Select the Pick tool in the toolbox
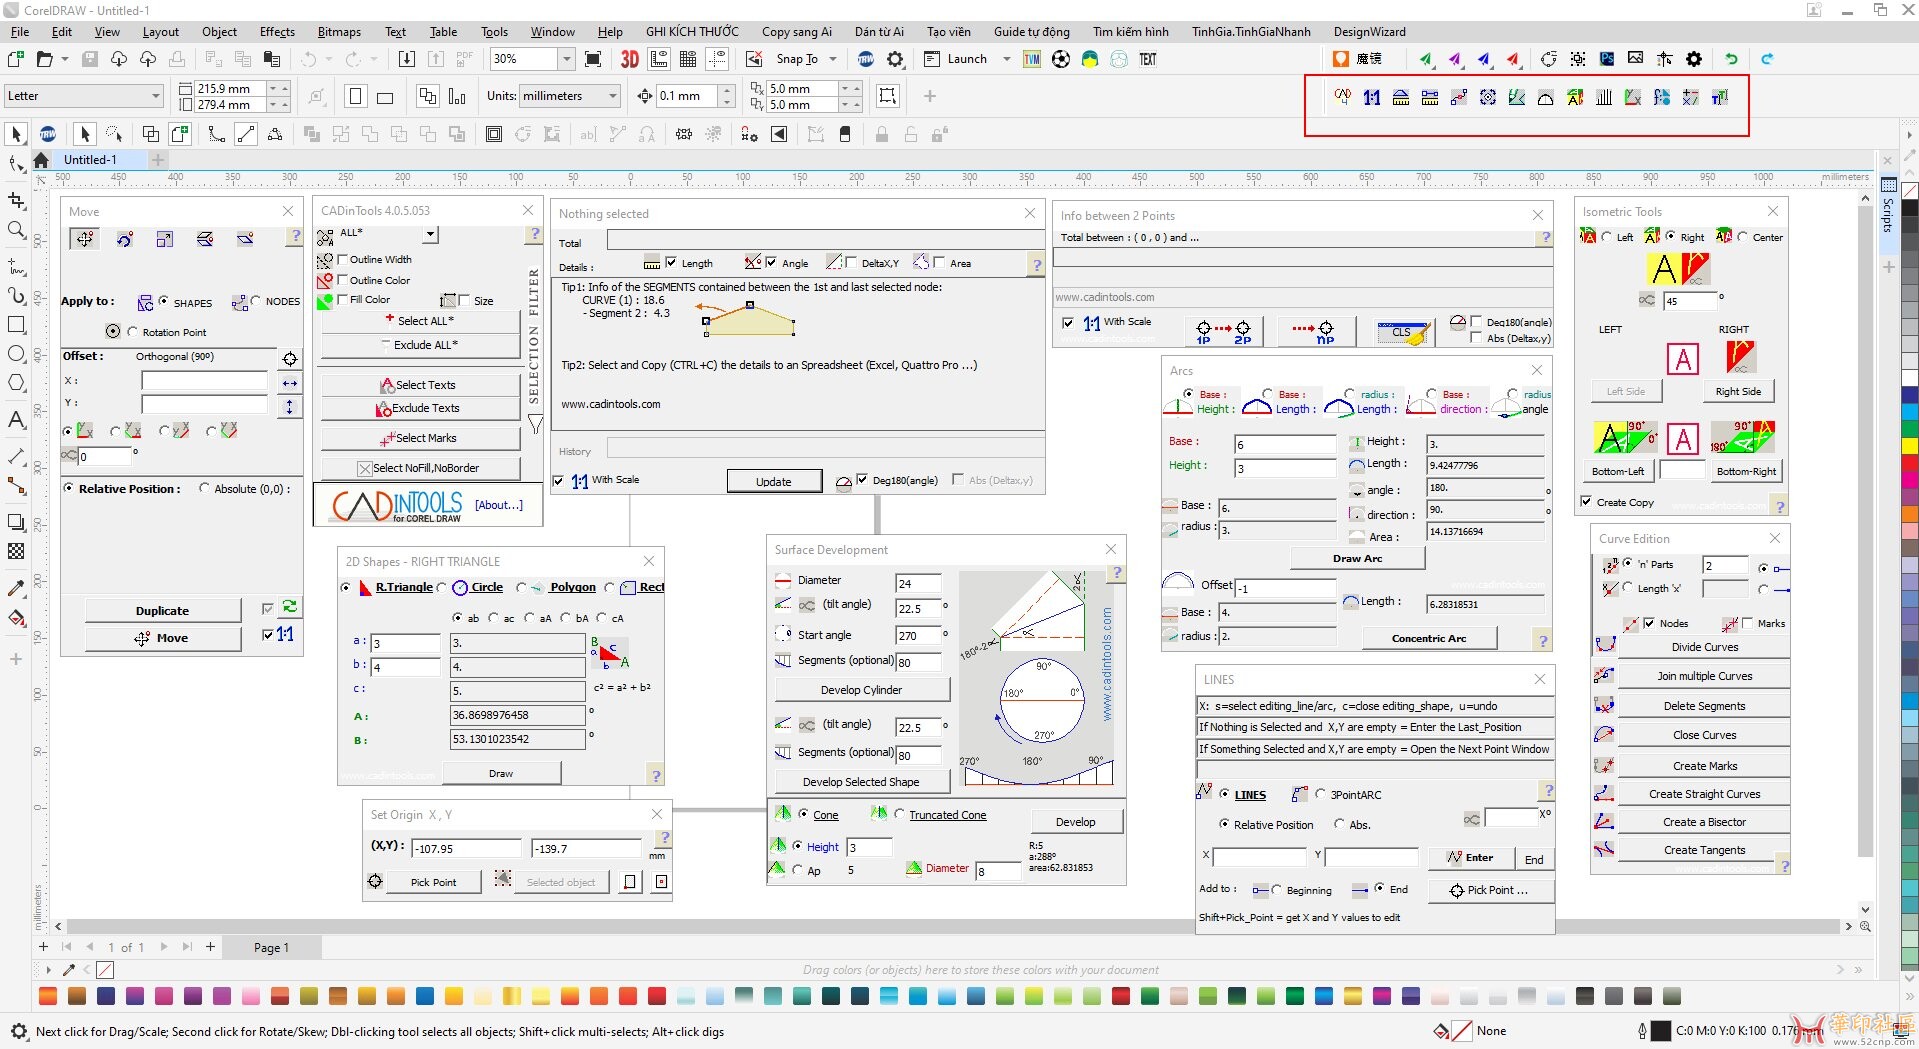The height and width of the screenshot is (1049, 1919). pyautogui.click(x=16, y=134)
